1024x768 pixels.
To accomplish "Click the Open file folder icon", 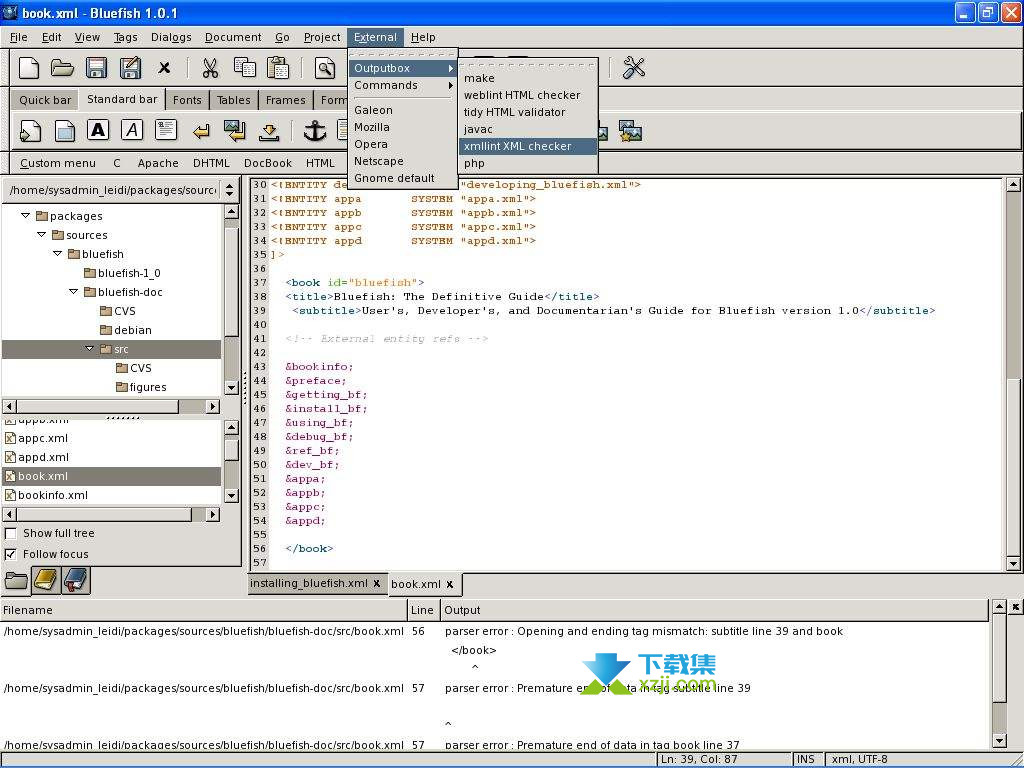I will [x=63, y=68].
